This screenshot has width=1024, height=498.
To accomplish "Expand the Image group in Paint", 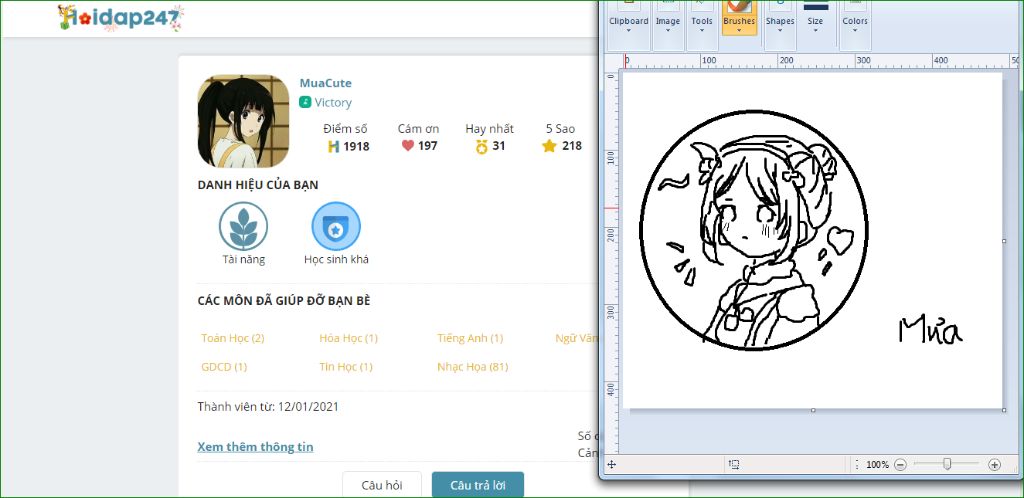I will pos(667,25).
